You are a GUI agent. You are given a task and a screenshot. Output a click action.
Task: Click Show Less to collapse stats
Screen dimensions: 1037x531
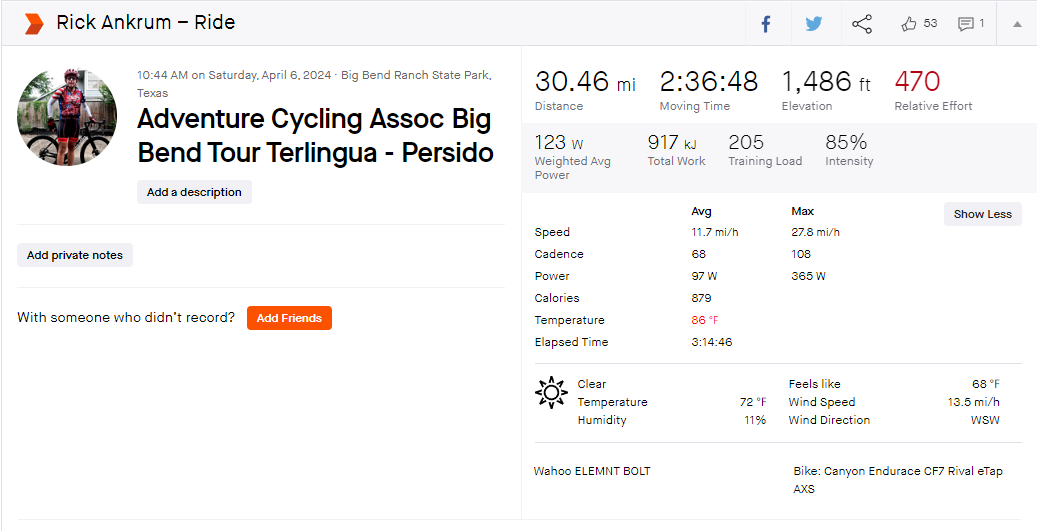tap(982, 214)
